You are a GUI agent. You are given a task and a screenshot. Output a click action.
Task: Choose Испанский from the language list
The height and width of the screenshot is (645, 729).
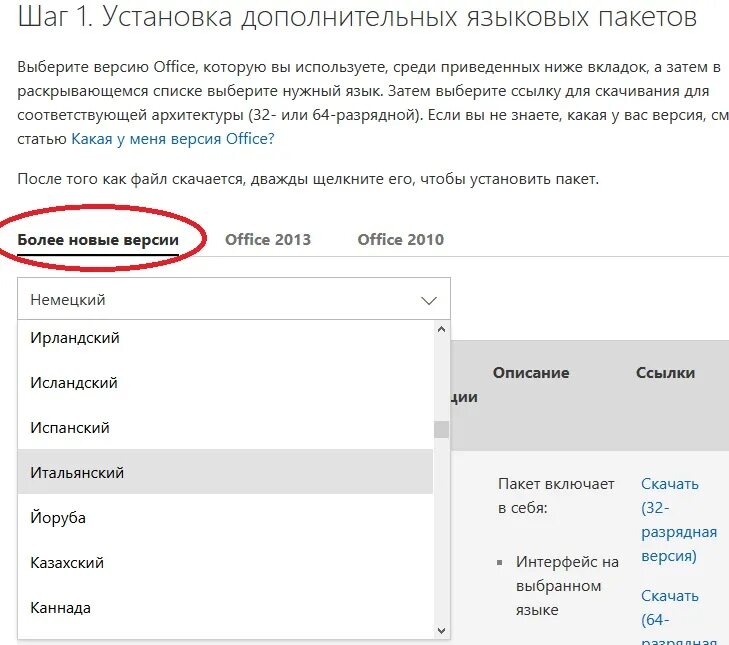click(x=225, y=428)
